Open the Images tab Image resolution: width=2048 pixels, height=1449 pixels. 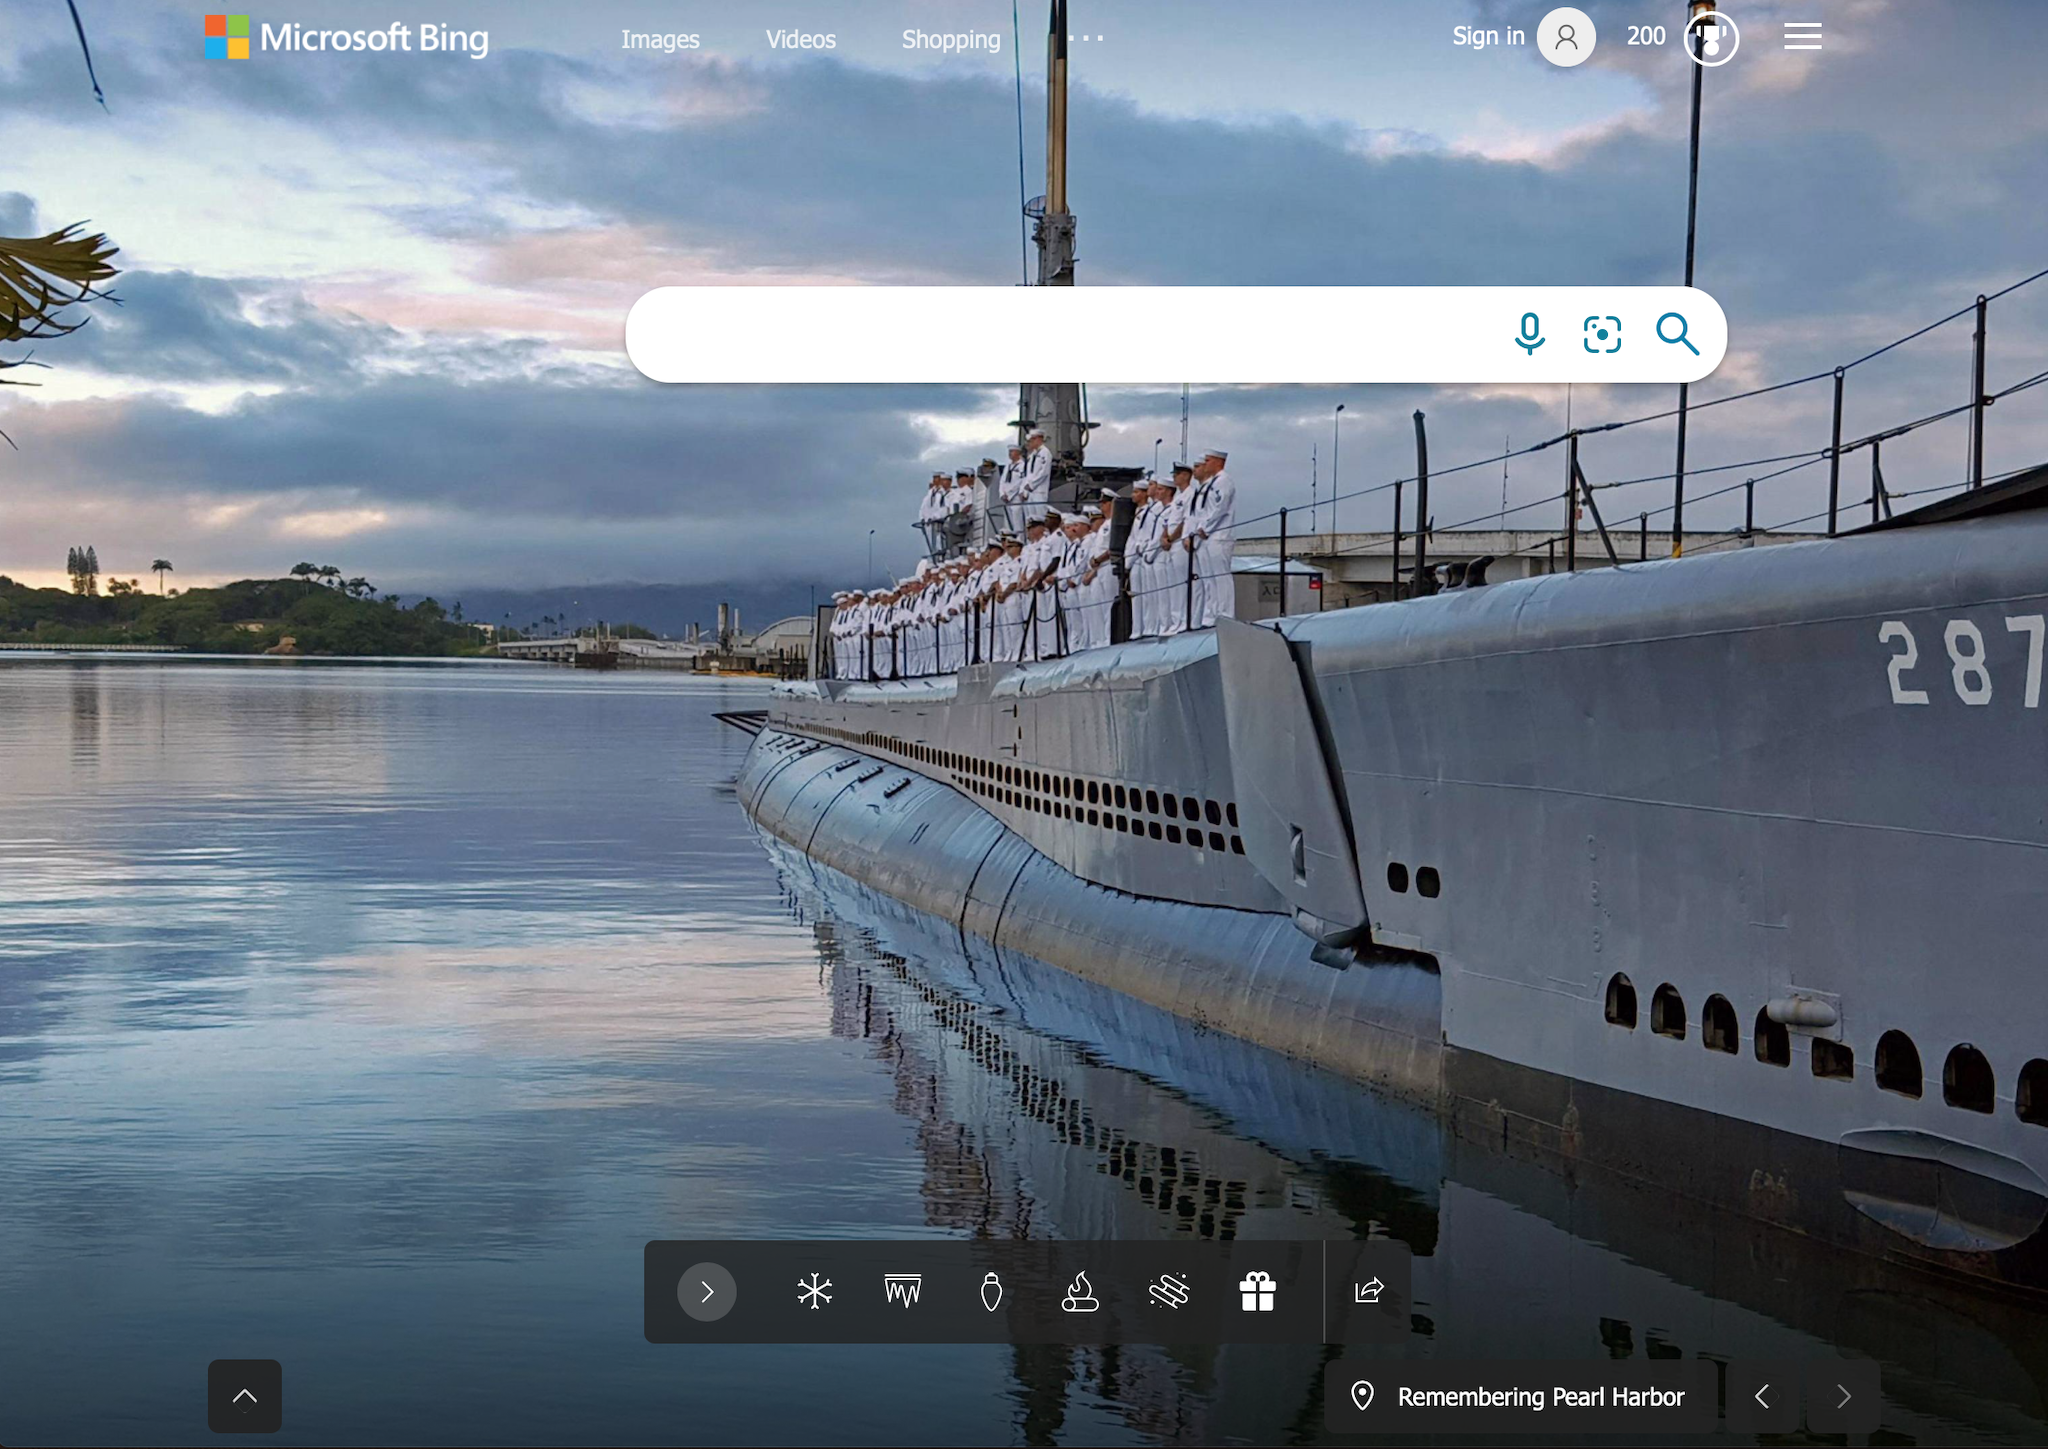pos(660,39)
